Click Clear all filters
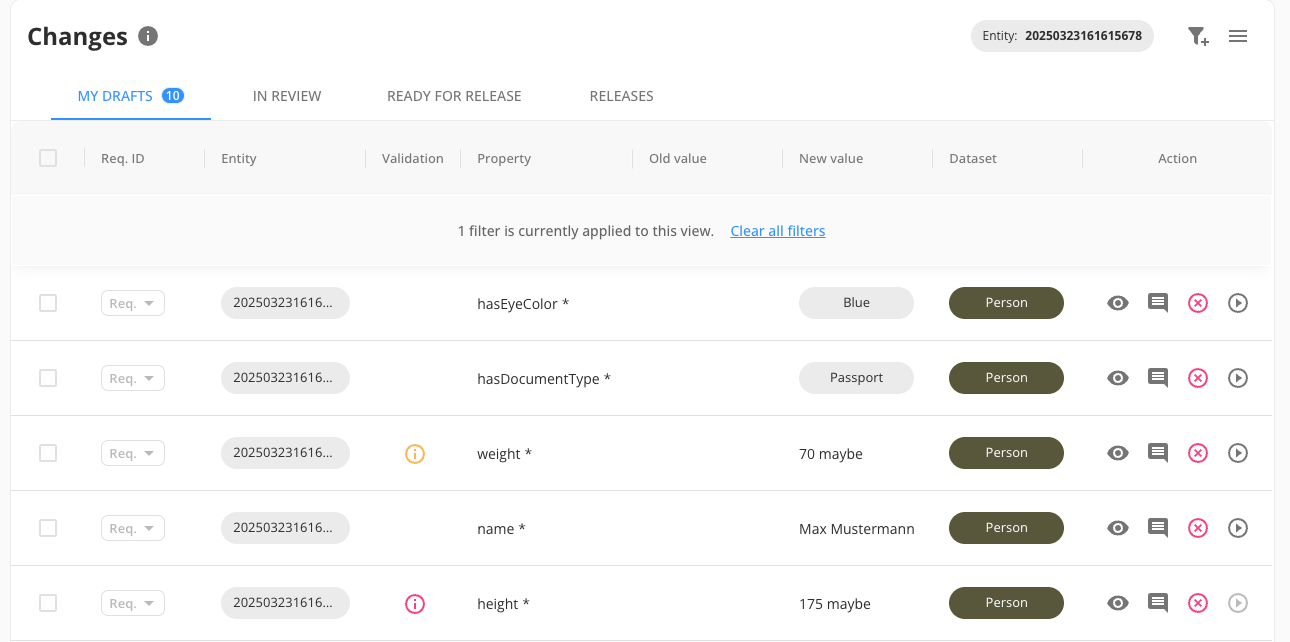Screen dimensions: 1290x642 coord(777,231)
